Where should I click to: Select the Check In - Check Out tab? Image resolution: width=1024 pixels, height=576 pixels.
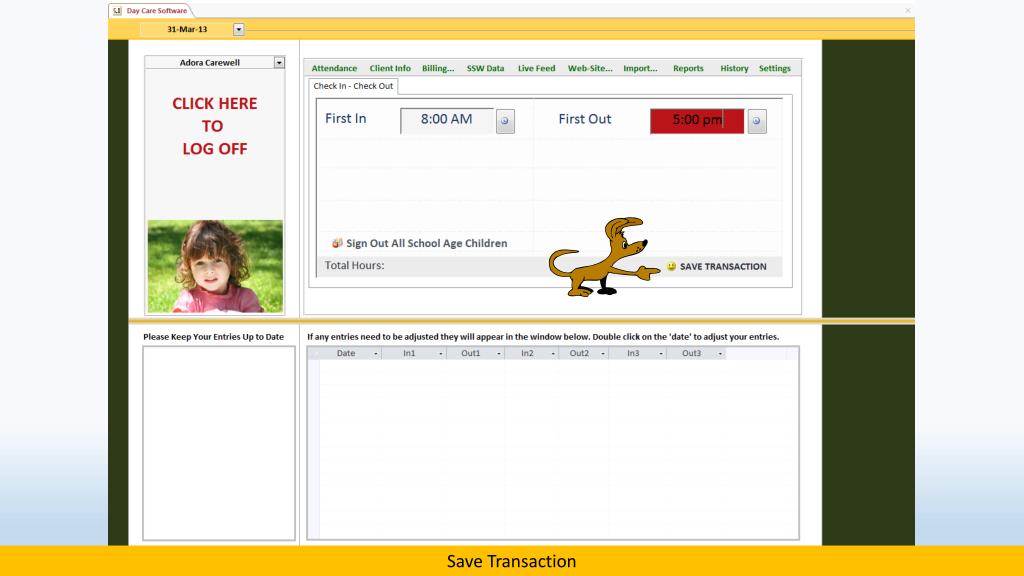[353, 86]
